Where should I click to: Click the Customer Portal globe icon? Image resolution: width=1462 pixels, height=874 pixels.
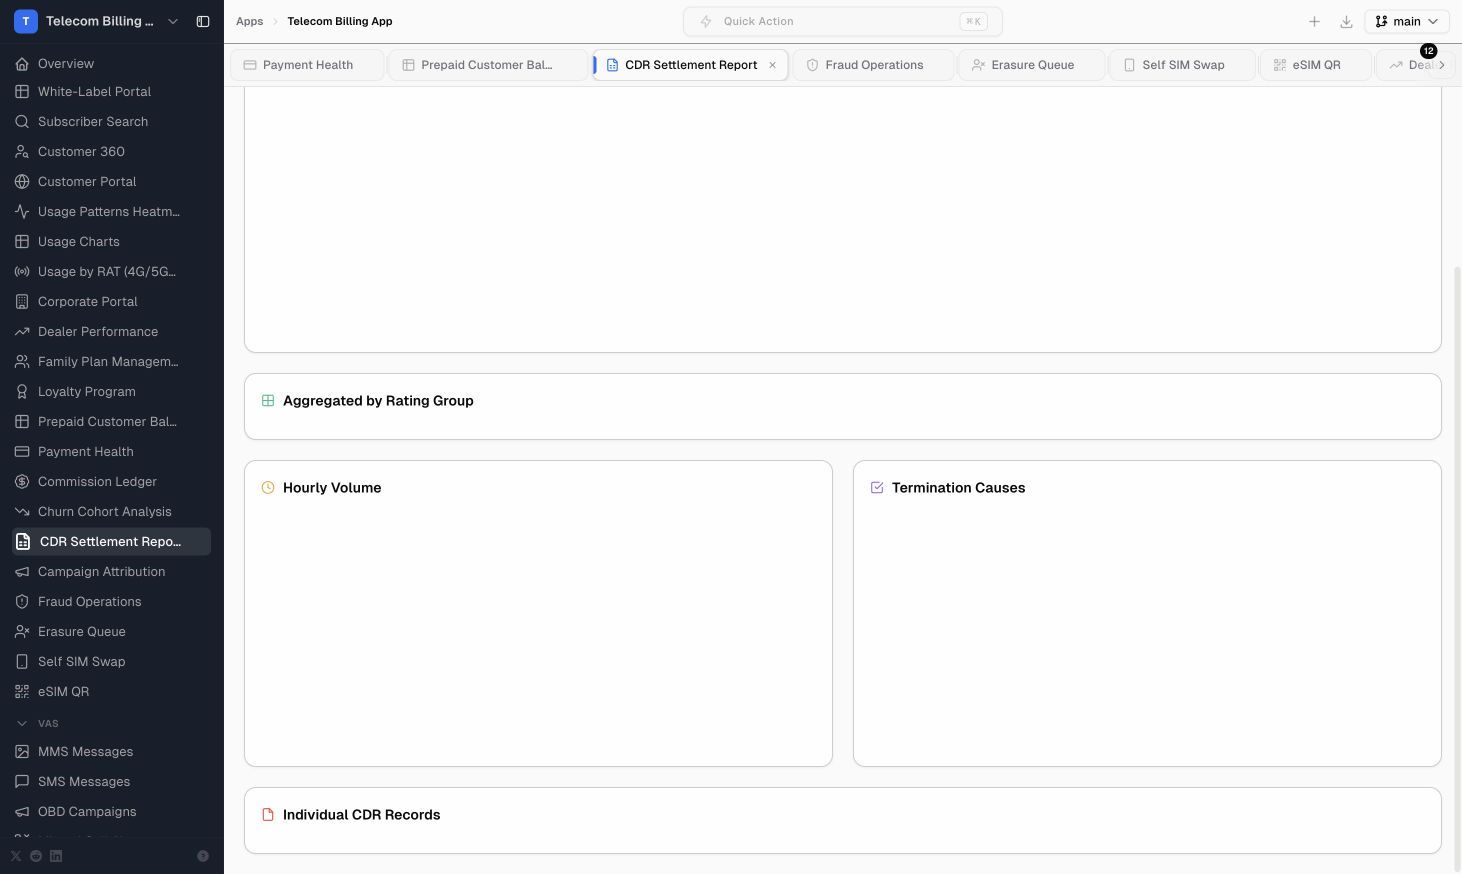22,181
